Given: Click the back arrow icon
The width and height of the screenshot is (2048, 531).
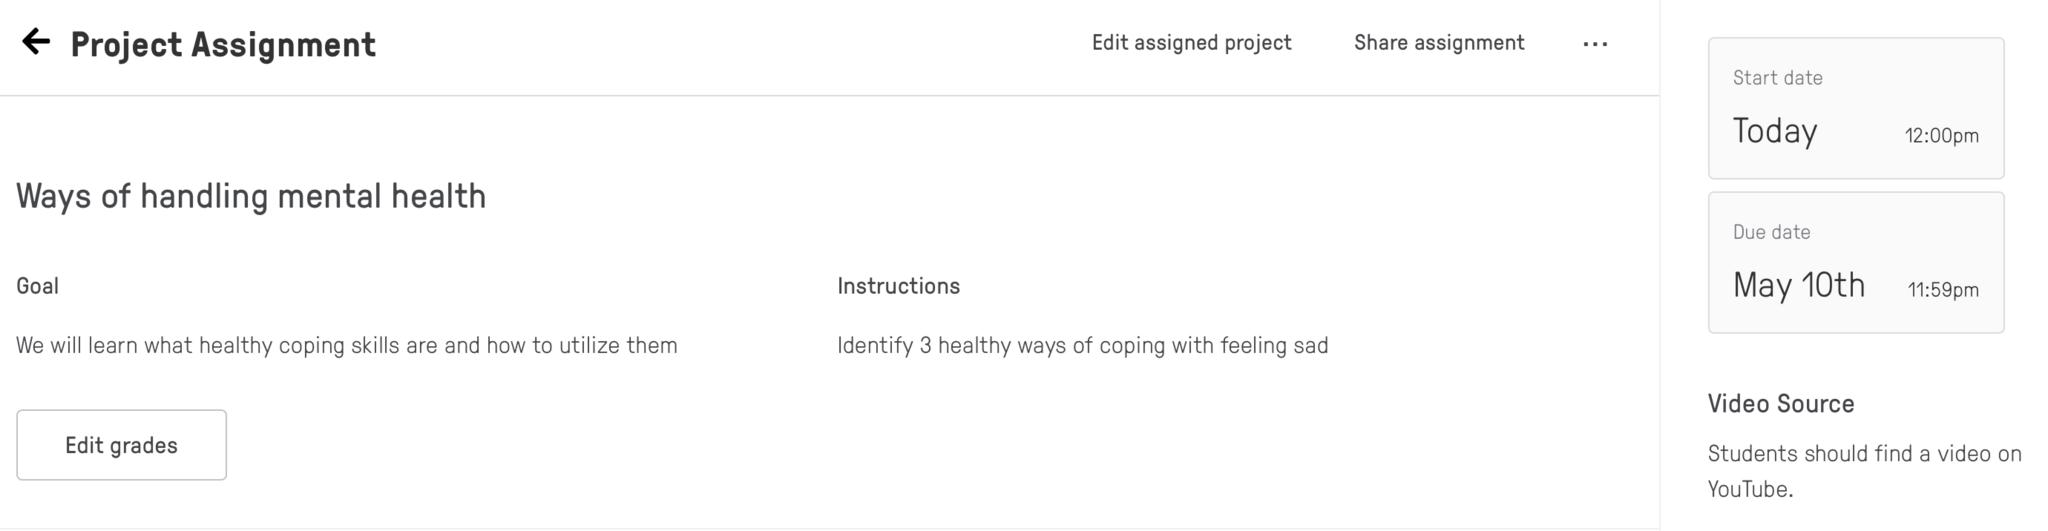Looking at the screenshot, I should [x=36, y=42].
